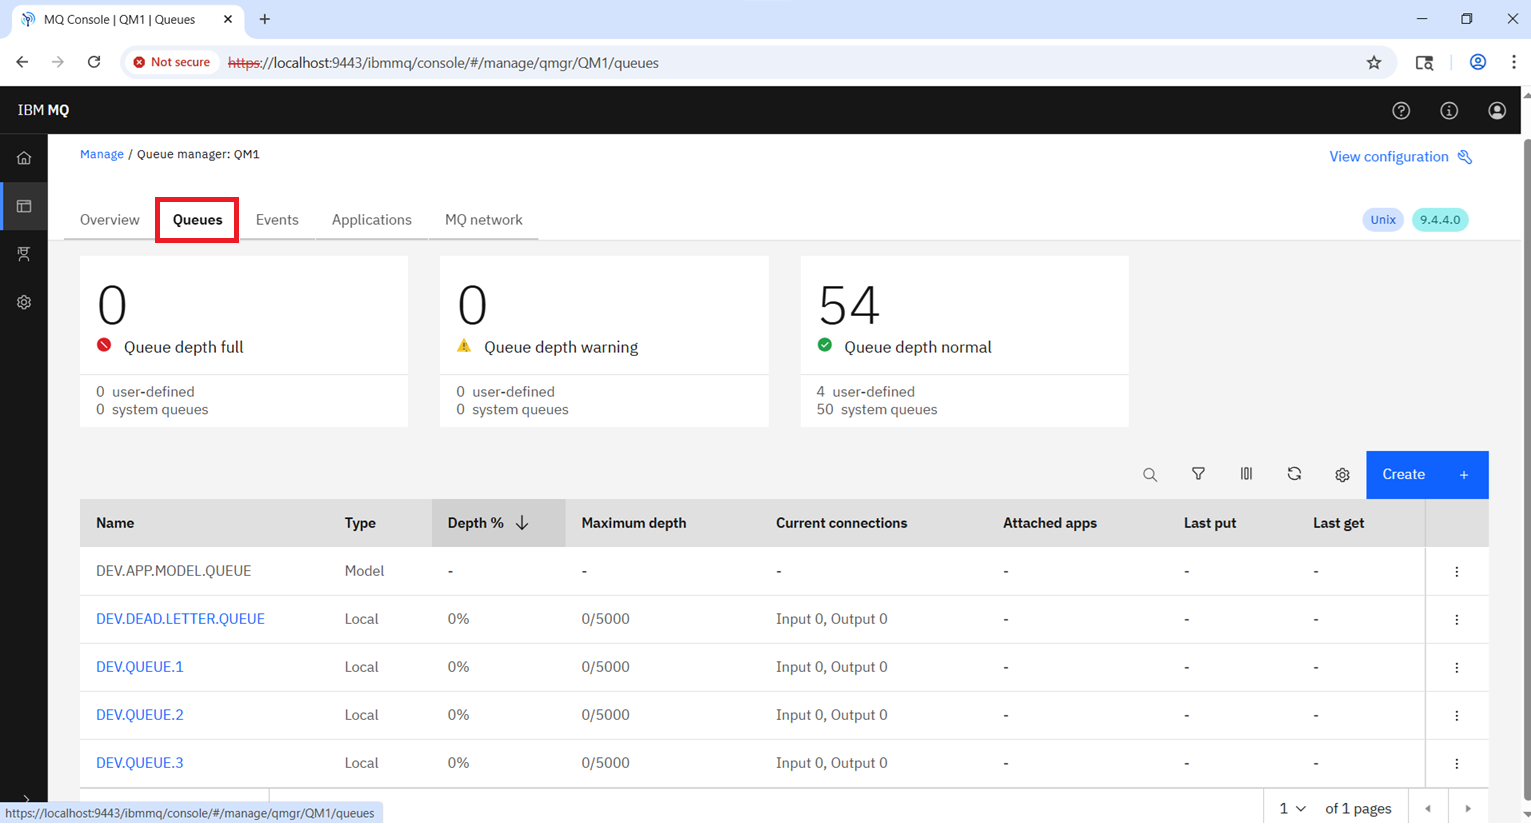Sort by Current connections column header
Image resolution: width=1531 pixels, height=824 pixels.
click(x=842, y=523)
